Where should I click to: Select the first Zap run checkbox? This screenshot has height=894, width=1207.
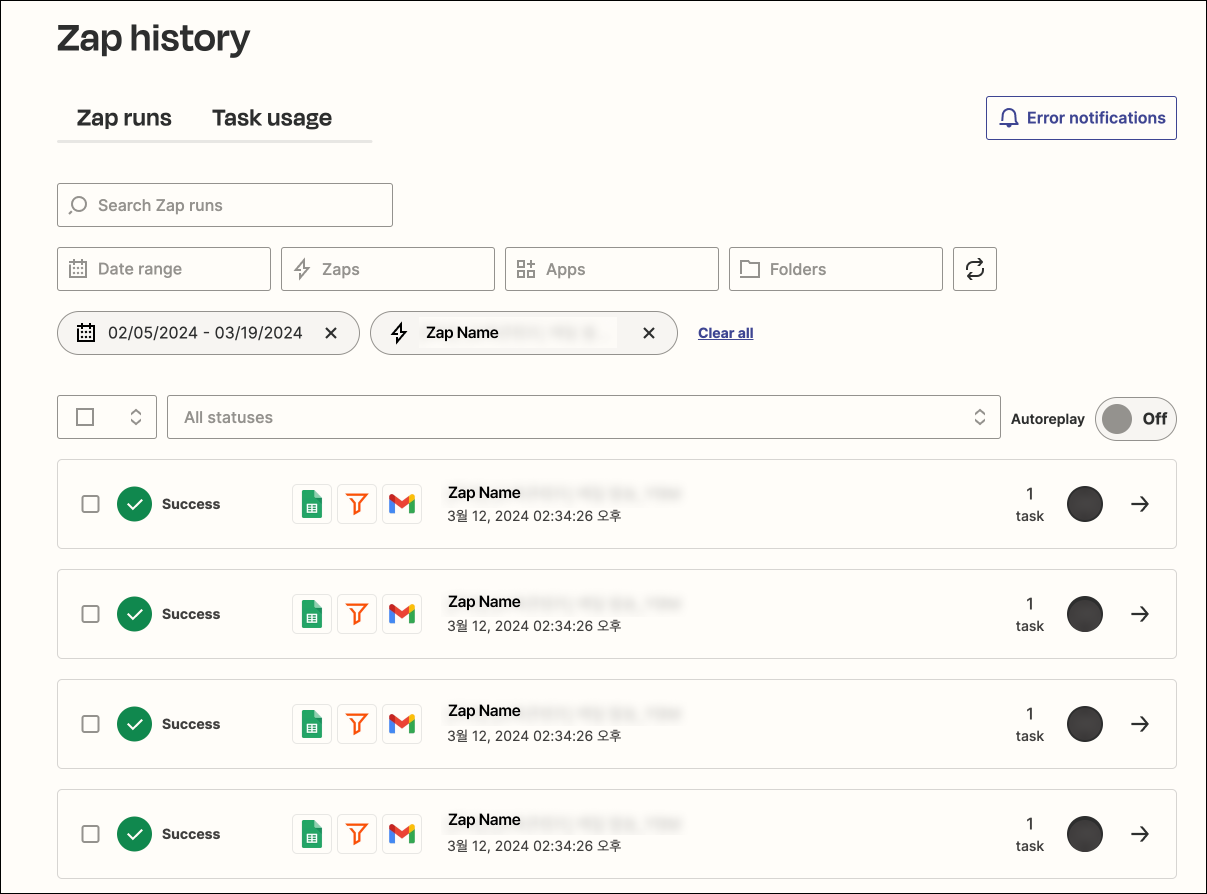(x=90, y=504)
